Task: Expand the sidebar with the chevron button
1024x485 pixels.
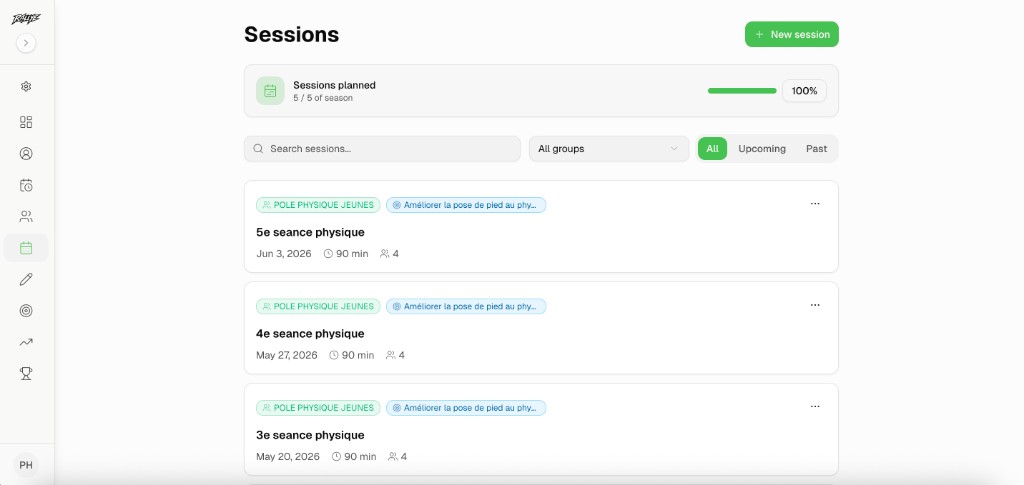Action: click(26, 43)
